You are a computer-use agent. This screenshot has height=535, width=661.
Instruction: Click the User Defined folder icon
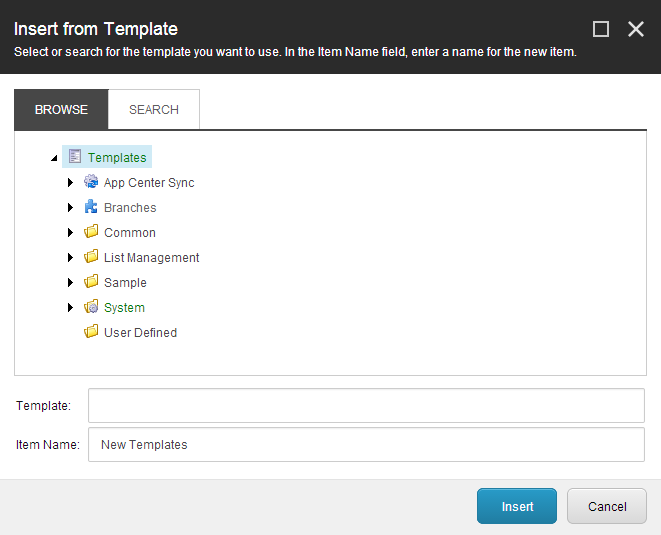tap(91, 331)
